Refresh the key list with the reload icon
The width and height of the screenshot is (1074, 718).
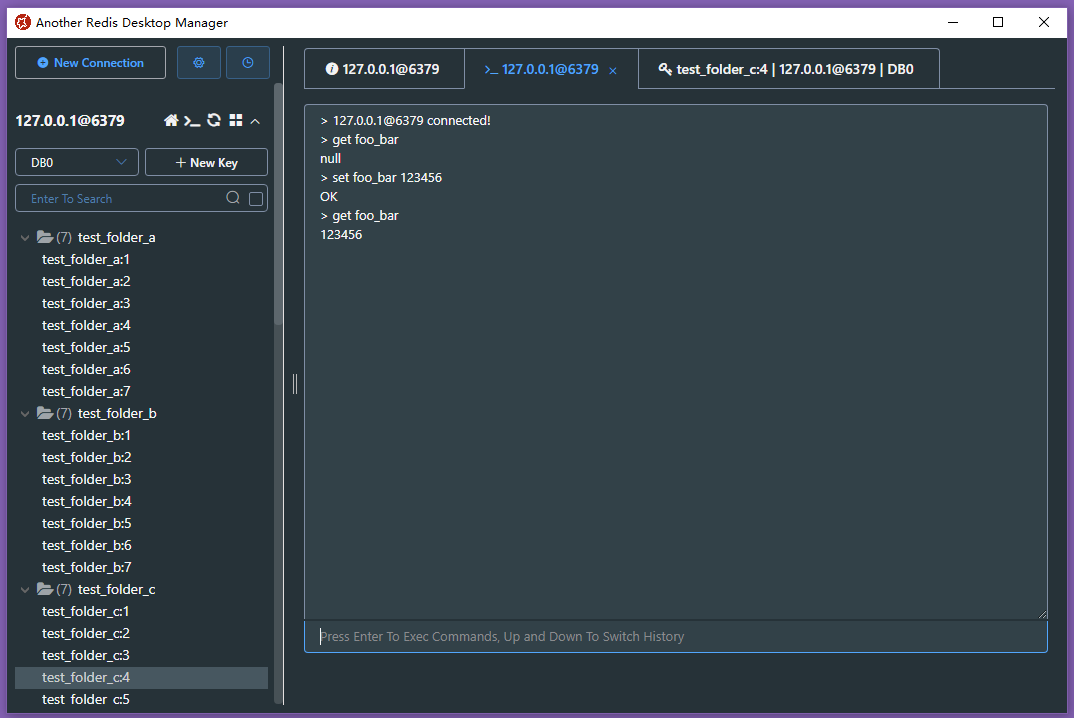pos(214,120)
